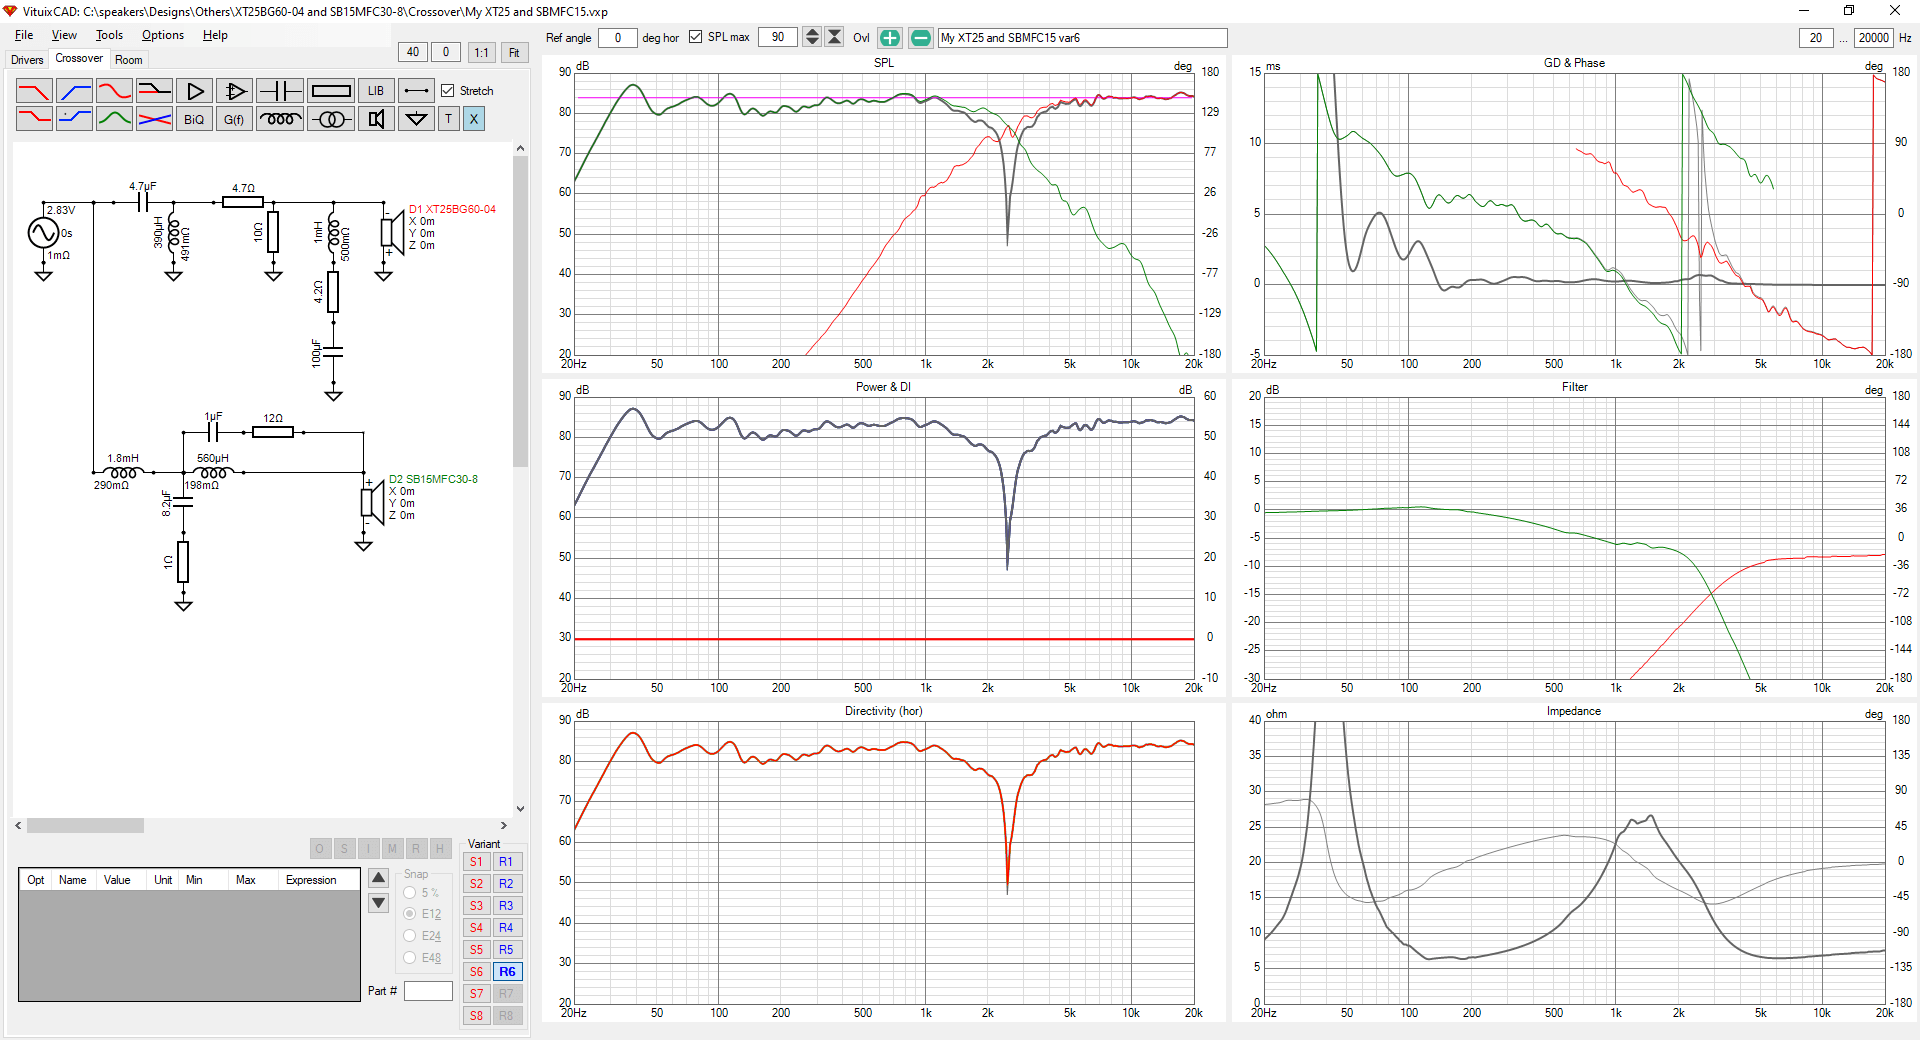Store variant with S1 button

476,862
